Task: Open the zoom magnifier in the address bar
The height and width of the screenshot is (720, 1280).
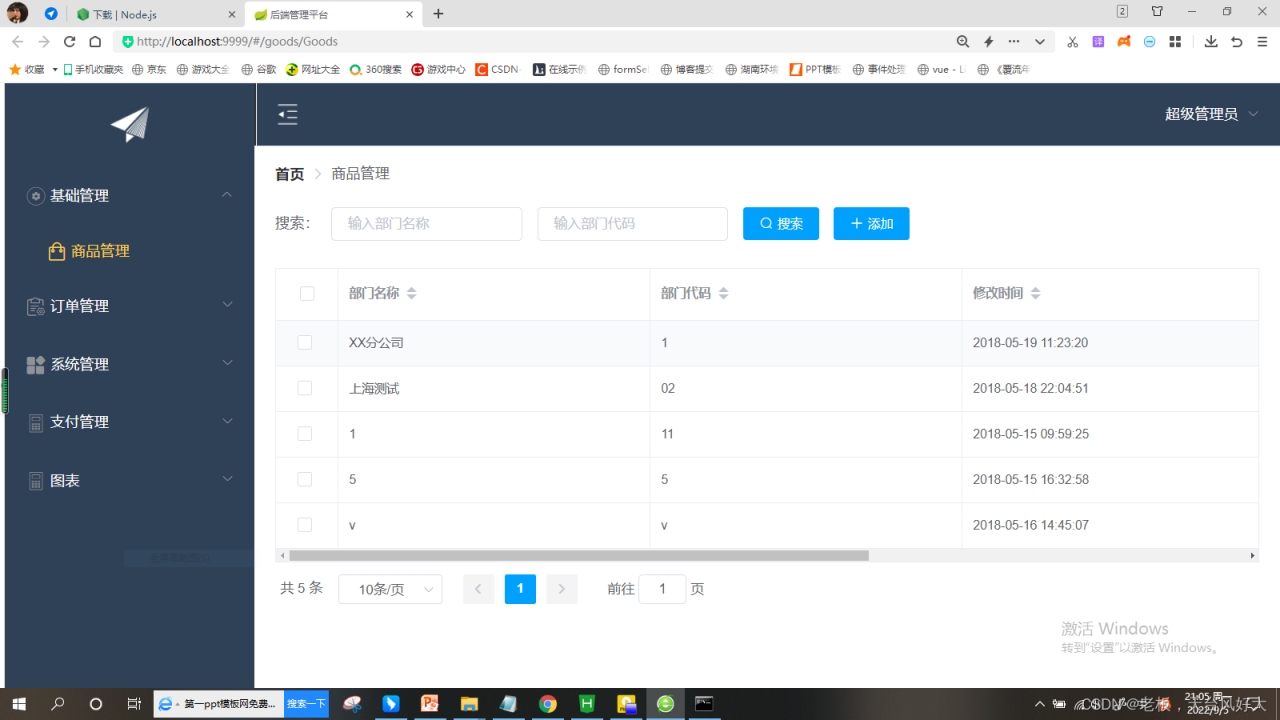Action: [963, 42]
